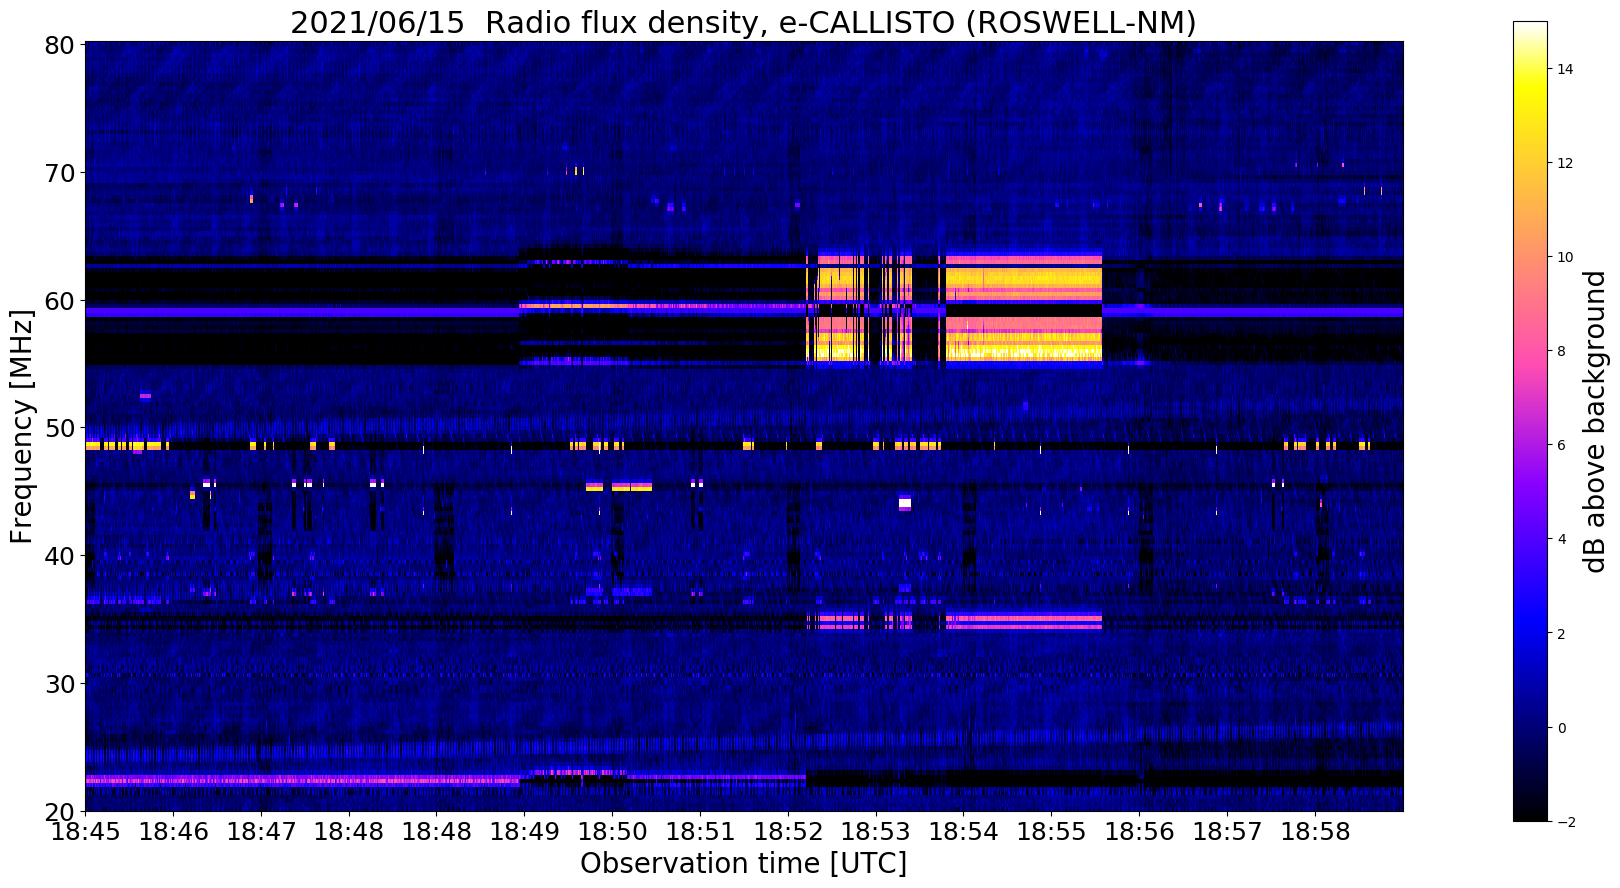Viewport: 1620px width, 888px height.
Task: Click the color scale bar gradient
Action: point(1530,421)
